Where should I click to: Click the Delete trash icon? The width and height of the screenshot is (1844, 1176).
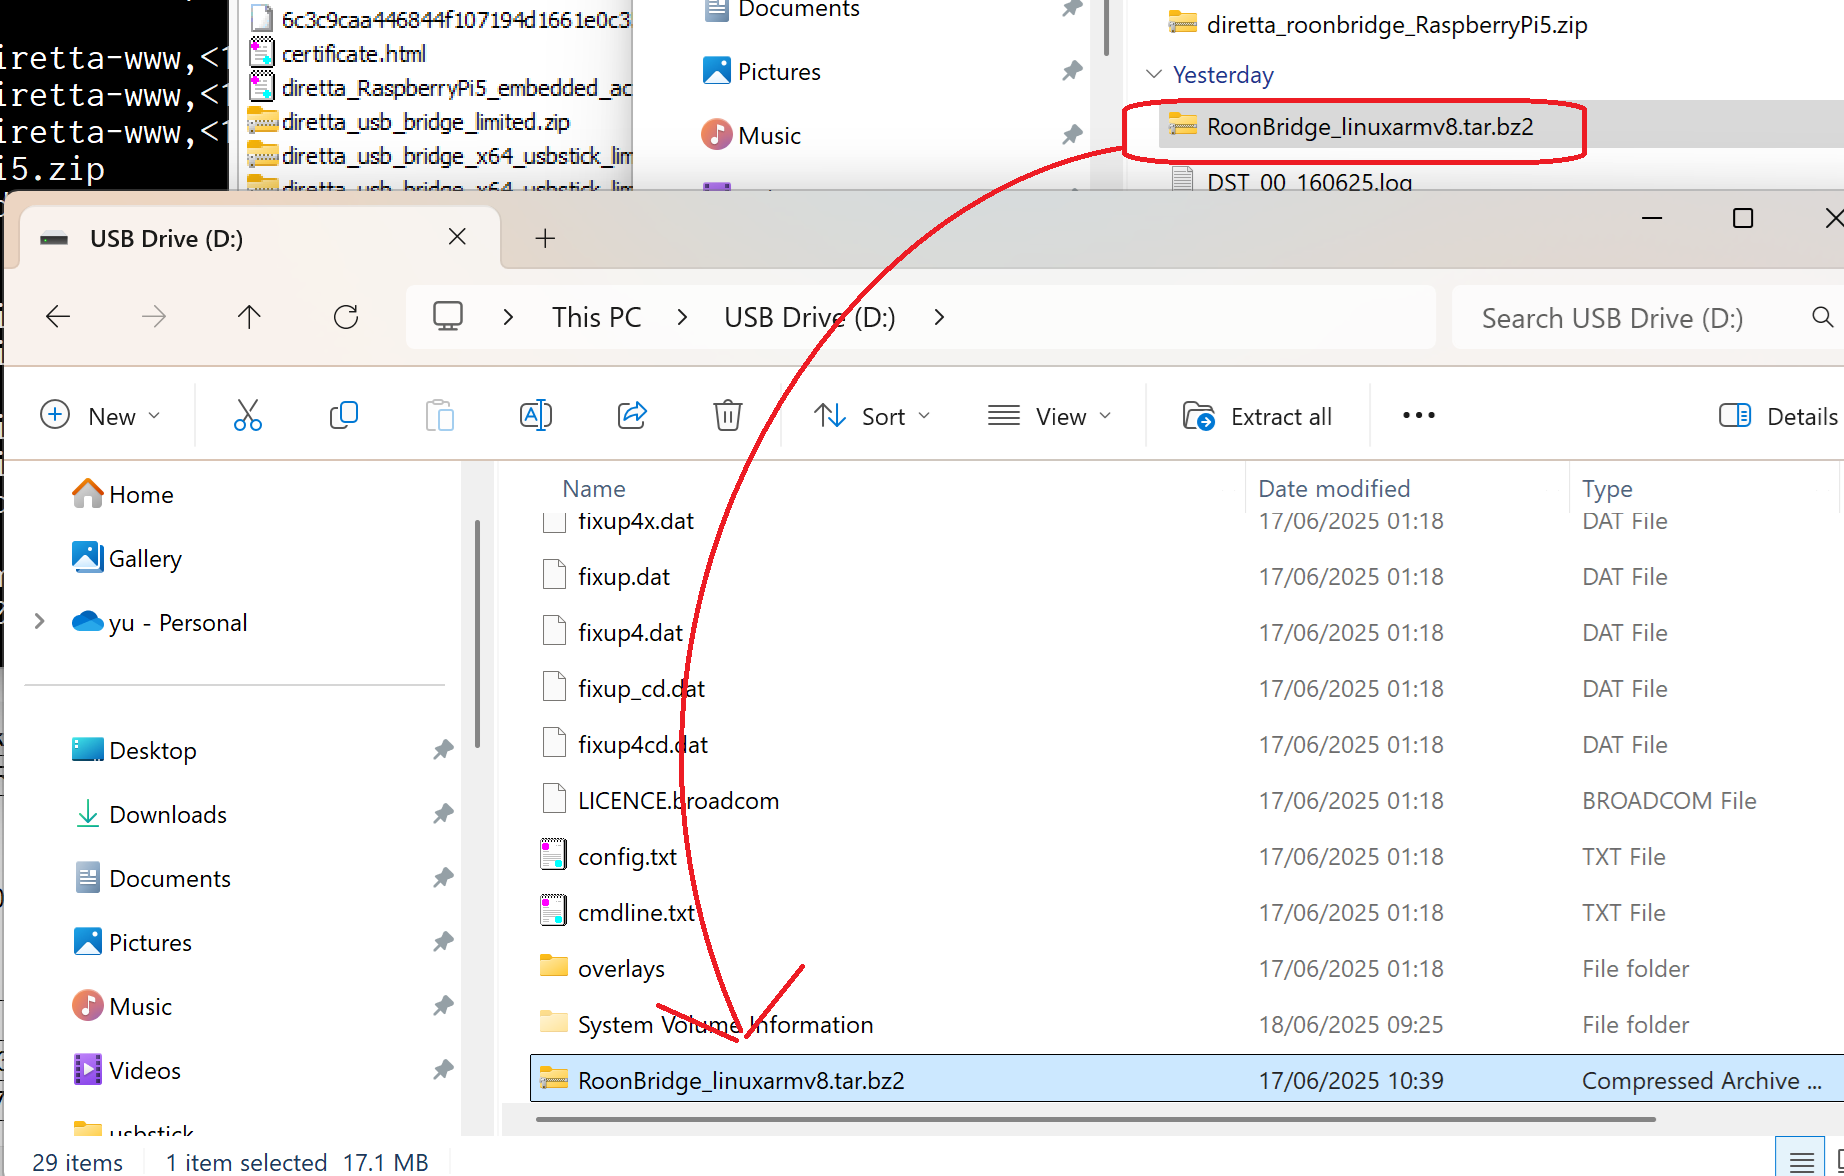727,416
